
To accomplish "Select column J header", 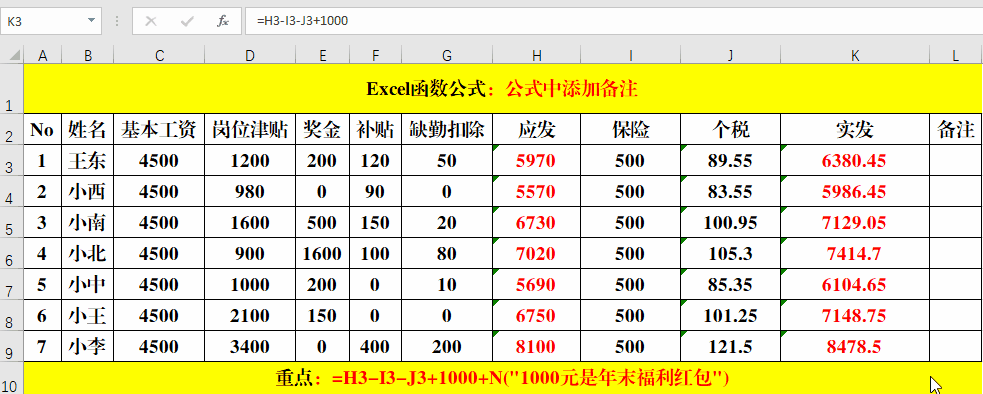I will (x=730, y=56).
